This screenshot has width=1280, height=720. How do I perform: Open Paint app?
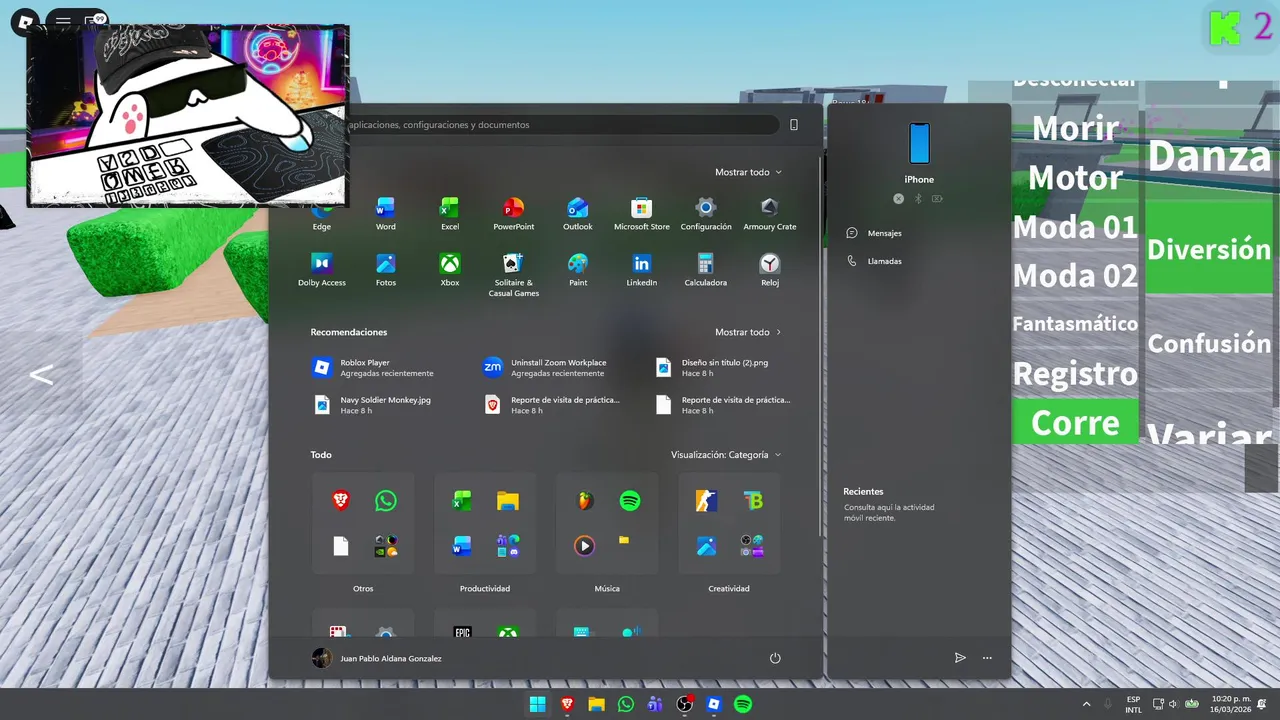[x=577, y=270]
